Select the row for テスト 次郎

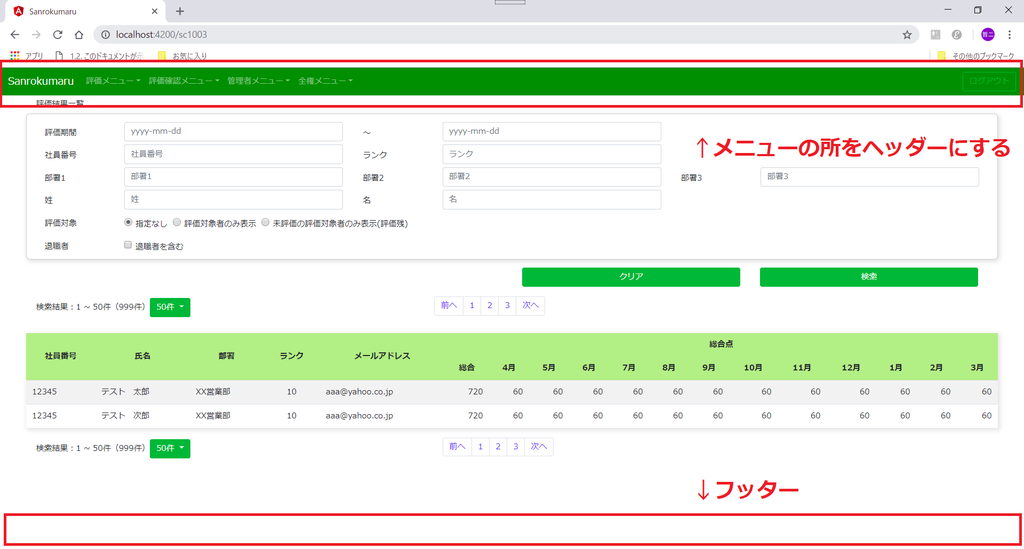point(512,416)
